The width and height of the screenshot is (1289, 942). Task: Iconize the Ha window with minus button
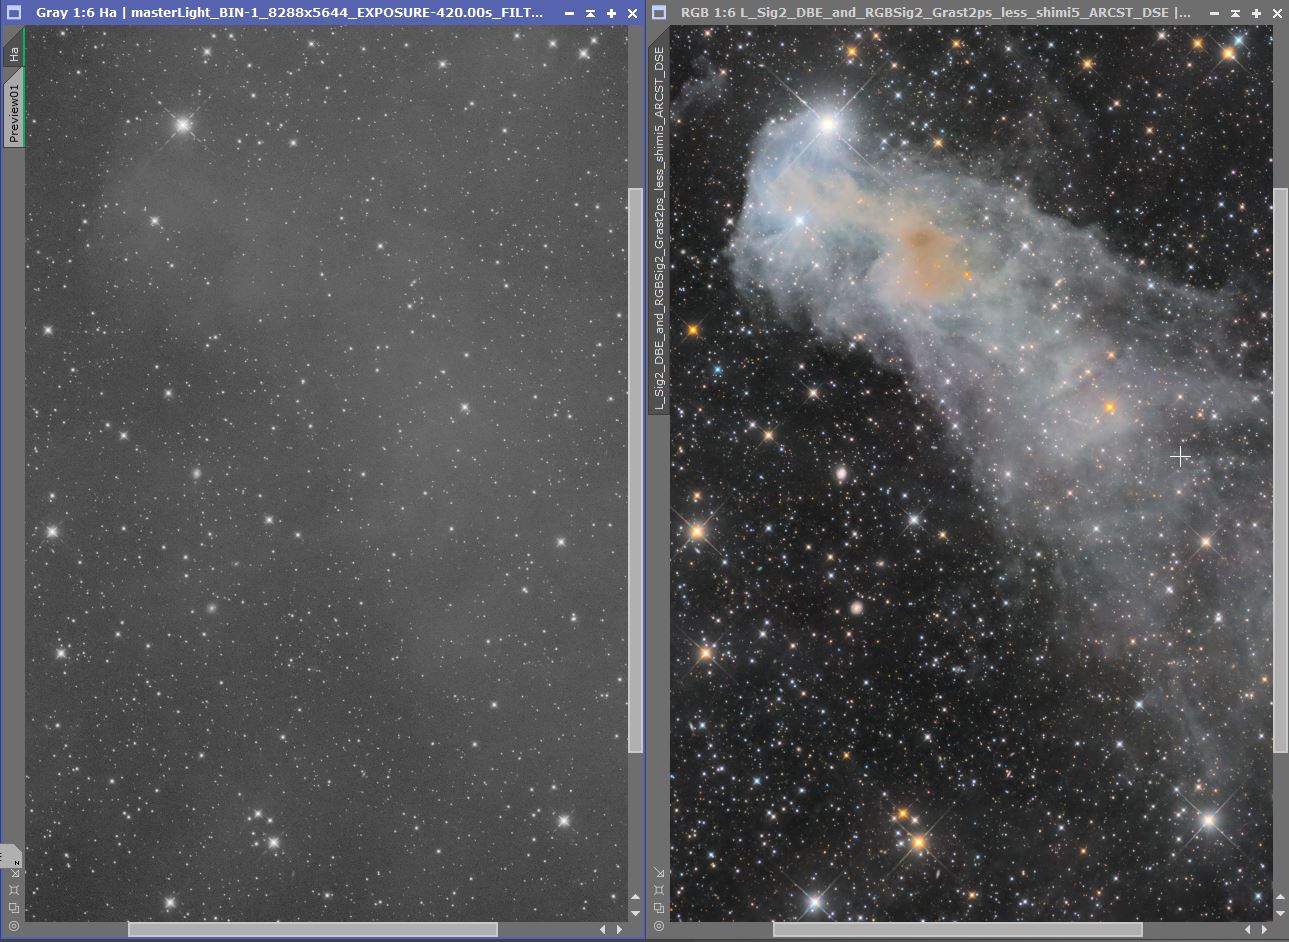(x=569, y=13)
